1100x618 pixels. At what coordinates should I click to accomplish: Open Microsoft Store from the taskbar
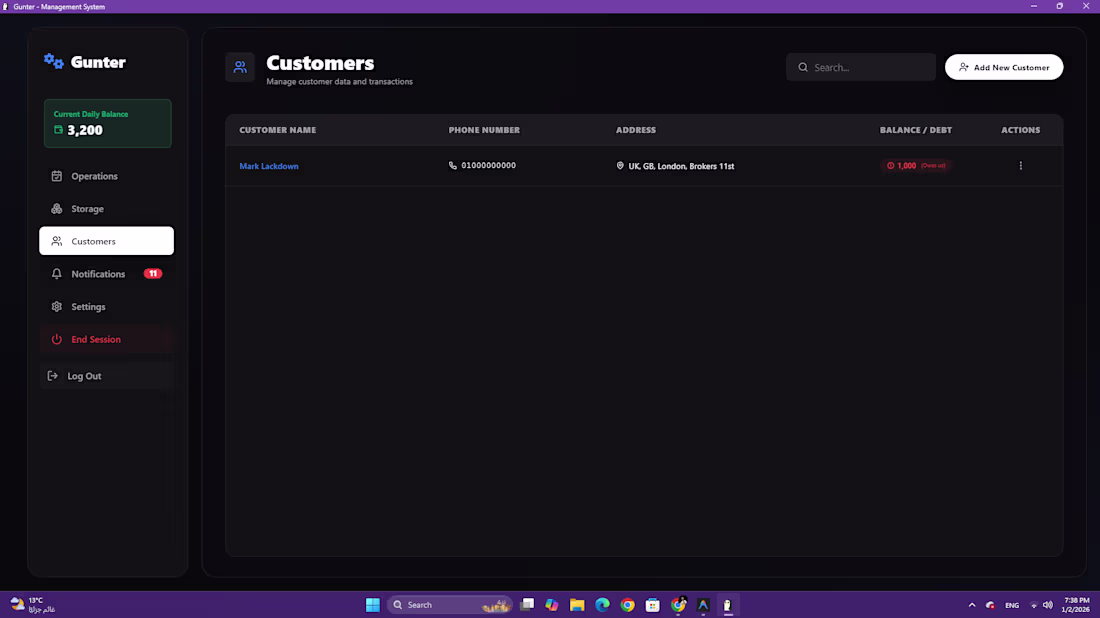[x=653, y=605]
